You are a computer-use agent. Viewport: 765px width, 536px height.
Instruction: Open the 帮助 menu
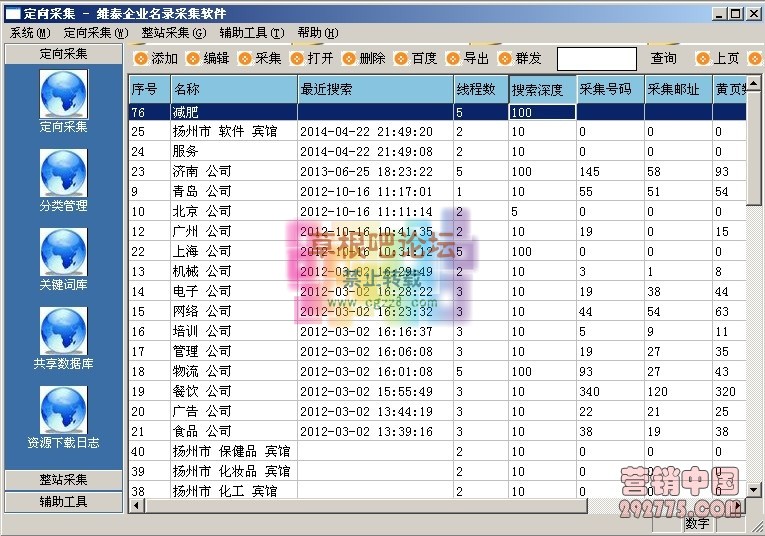click(318, 33)
